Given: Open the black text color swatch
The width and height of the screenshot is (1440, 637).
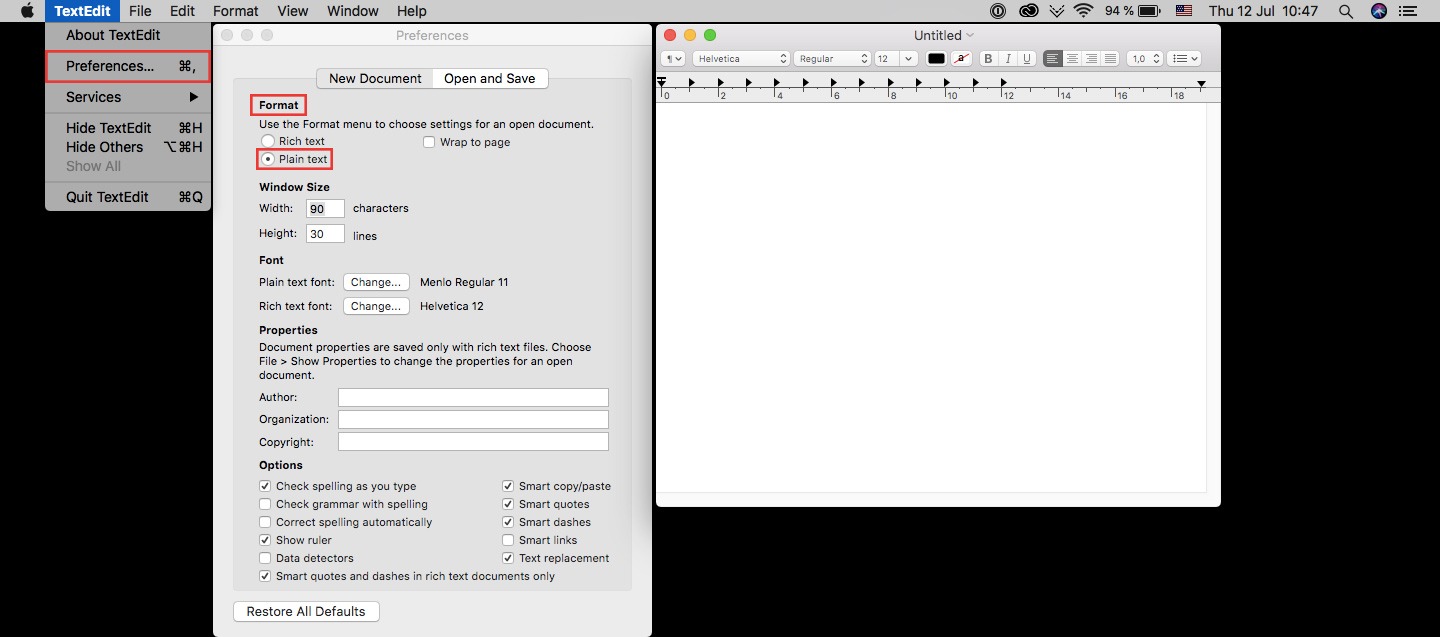Looking at the screenshot, I should (x=936, y=59).
